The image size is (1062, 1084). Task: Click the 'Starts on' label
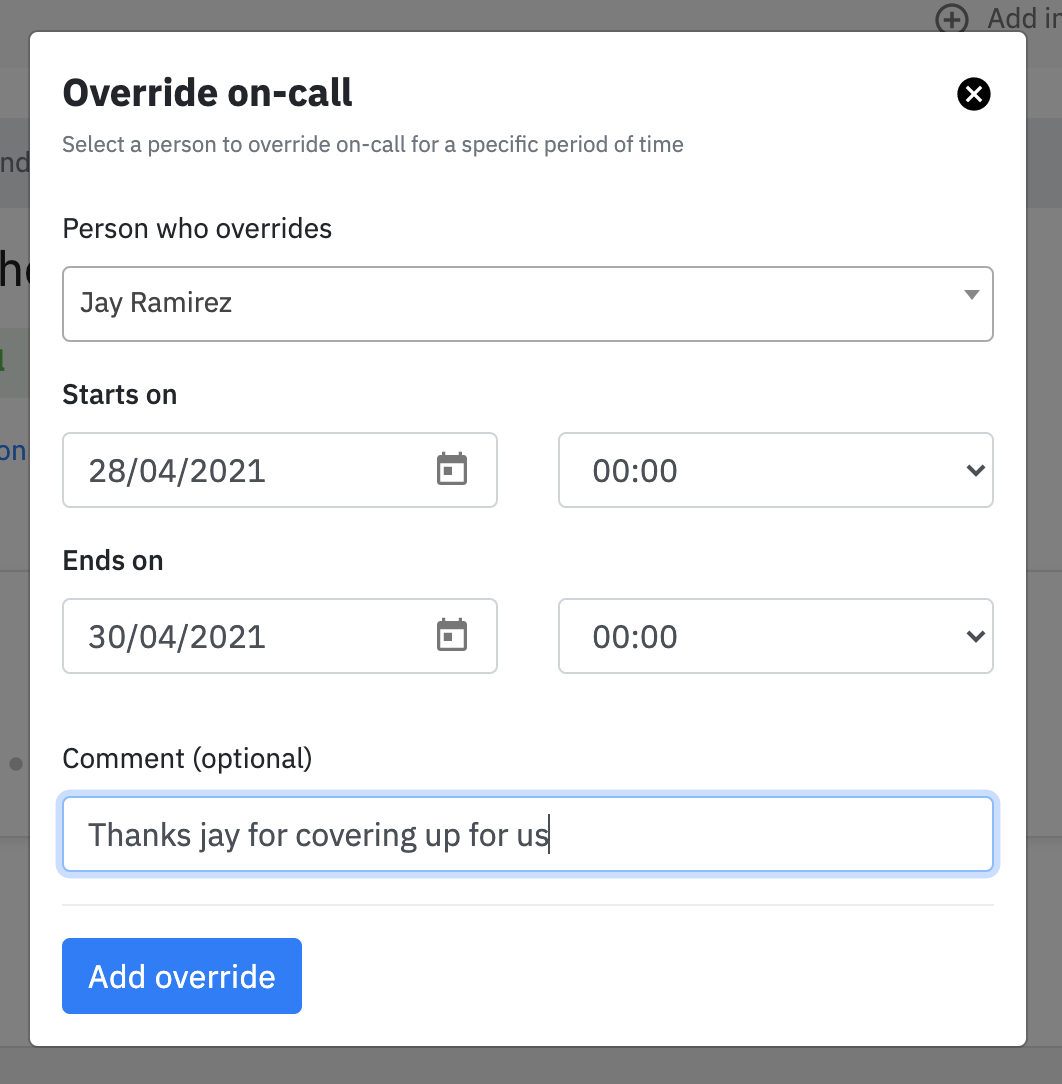pos(120,395)
